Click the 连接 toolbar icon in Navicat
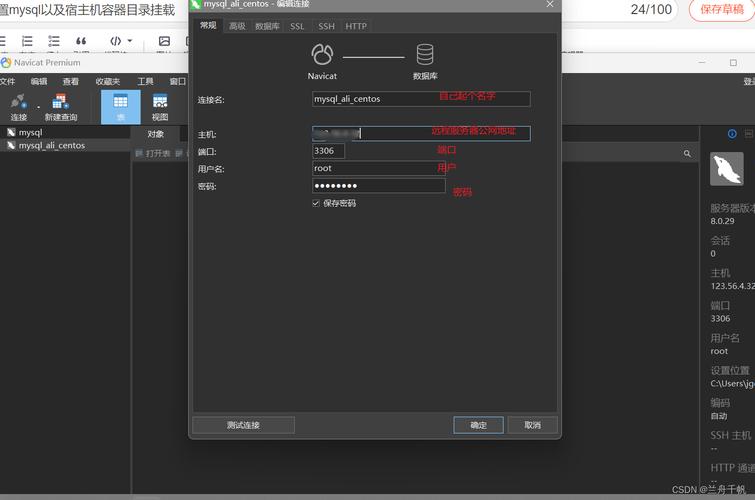 [18, 102]
